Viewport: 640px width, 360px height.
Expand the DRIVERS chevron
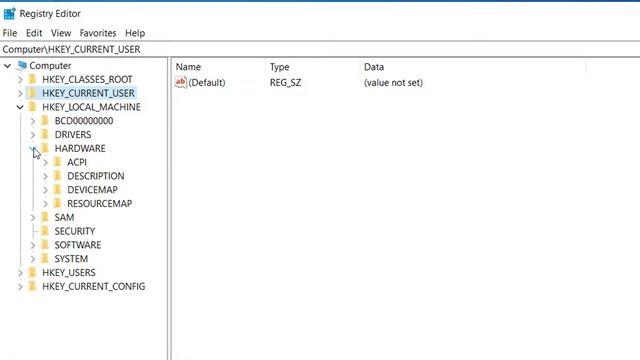pyautogui.click(x=33, y=135)
